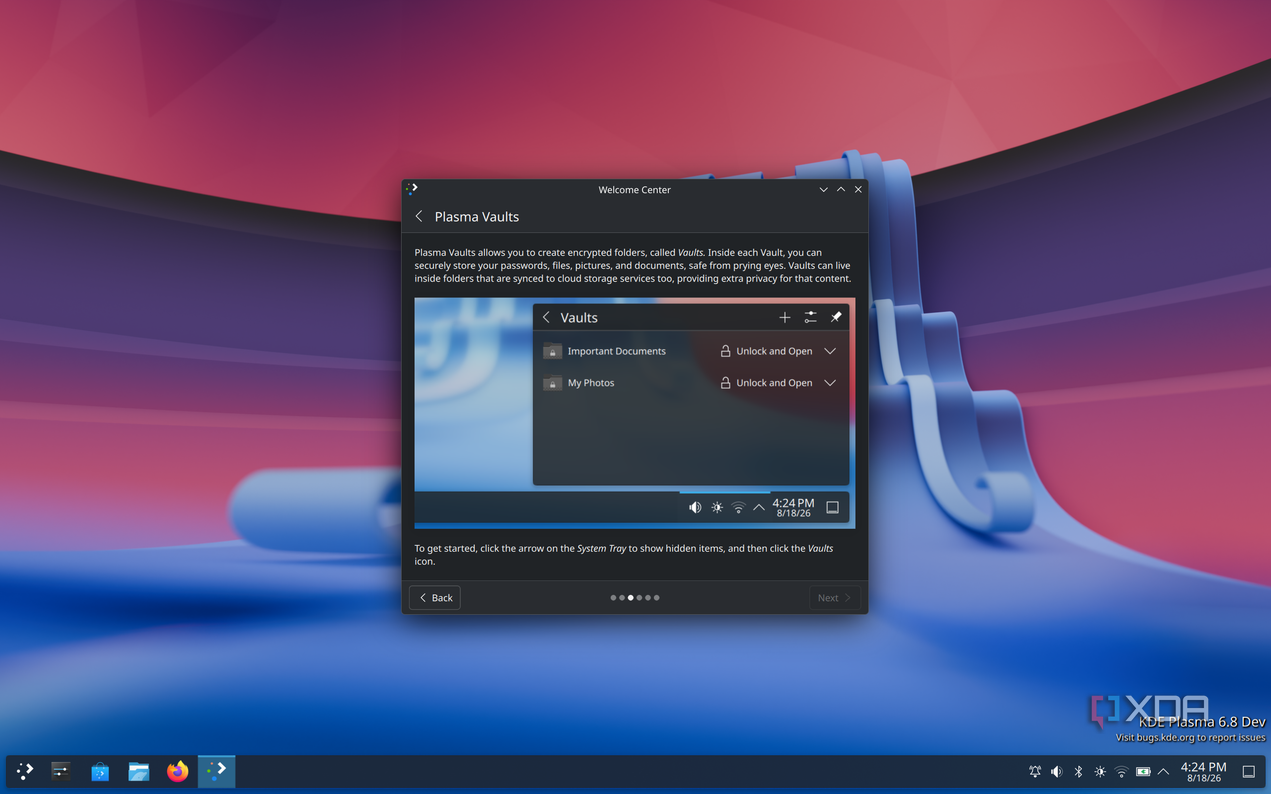Open the Discover software store icon
Image resolution: width=1271 pixels, height=794 pixels.
point(100,771)
